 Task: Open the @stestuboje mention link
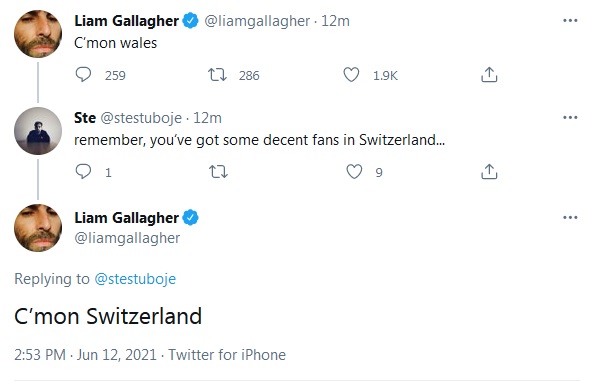pos(135,279)
